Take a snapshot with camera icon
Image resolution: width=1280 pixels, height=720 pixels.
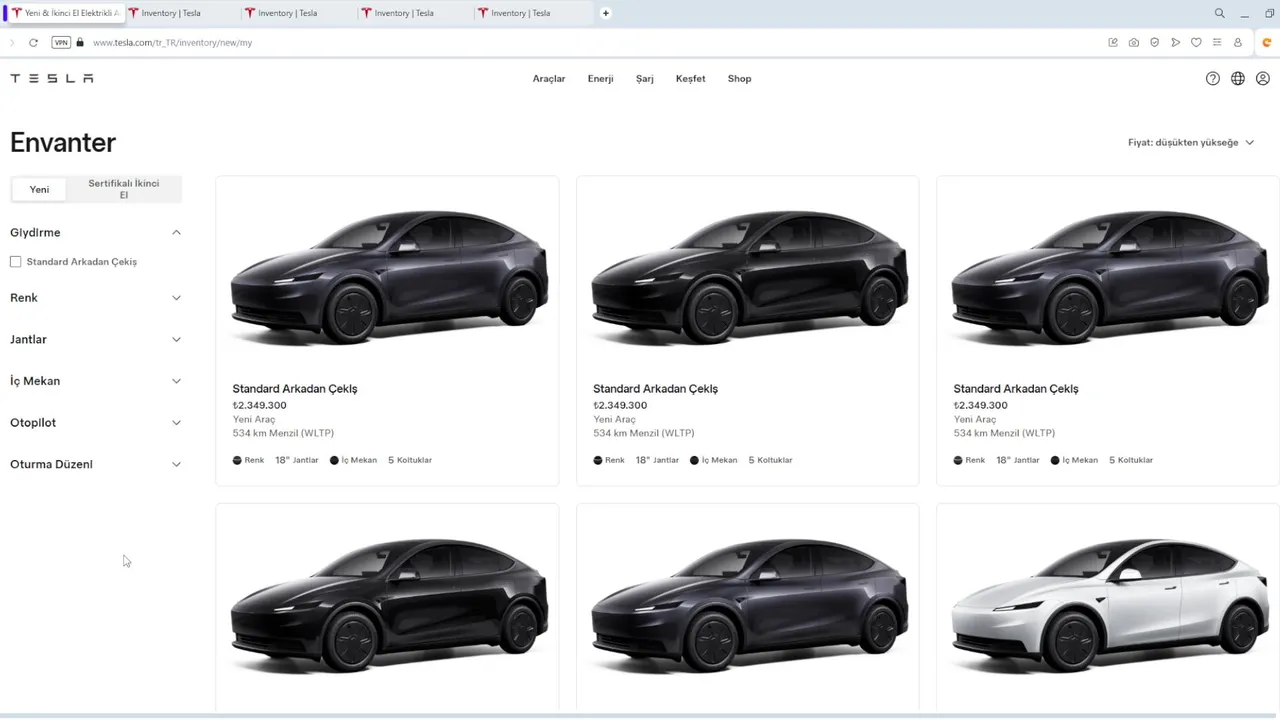[1134, 42]
